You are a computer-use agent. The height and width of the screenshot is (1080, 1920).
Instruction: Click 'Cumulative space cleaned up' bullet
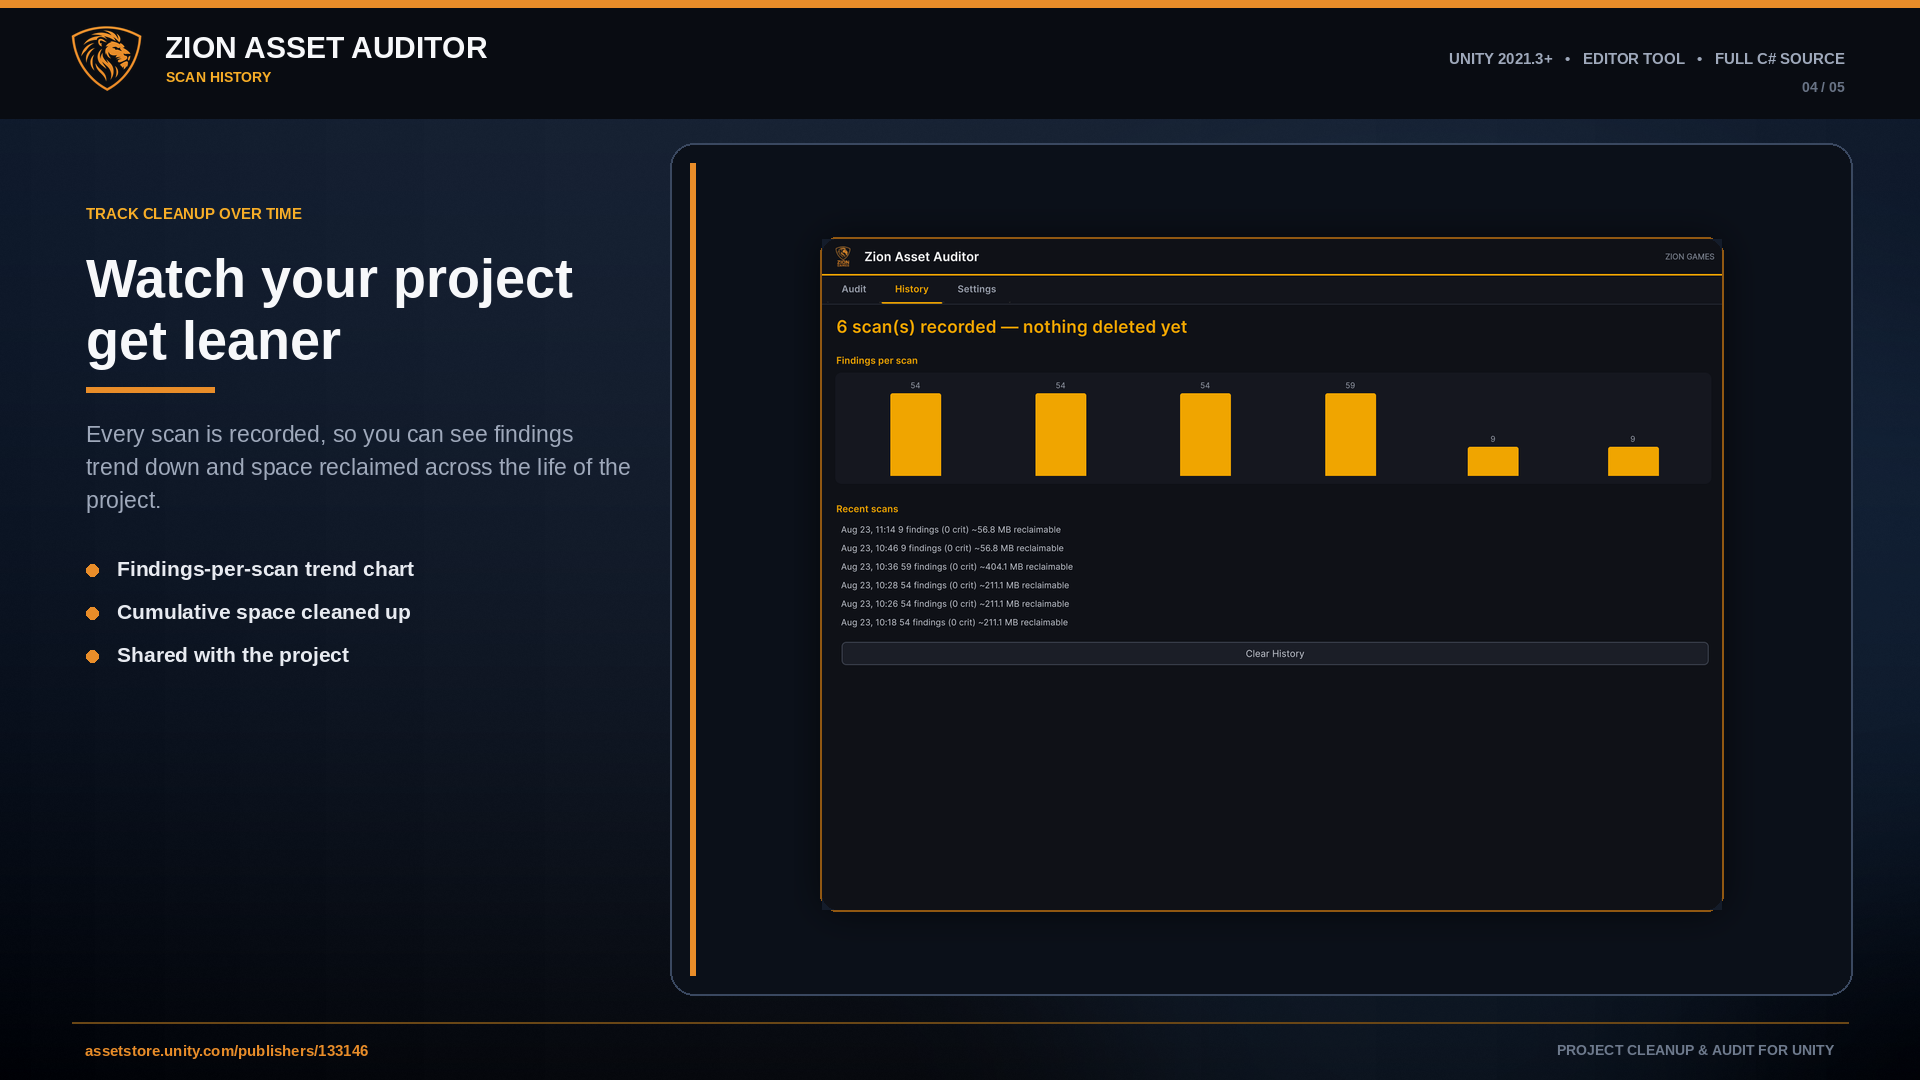click(x=264, y=612)
